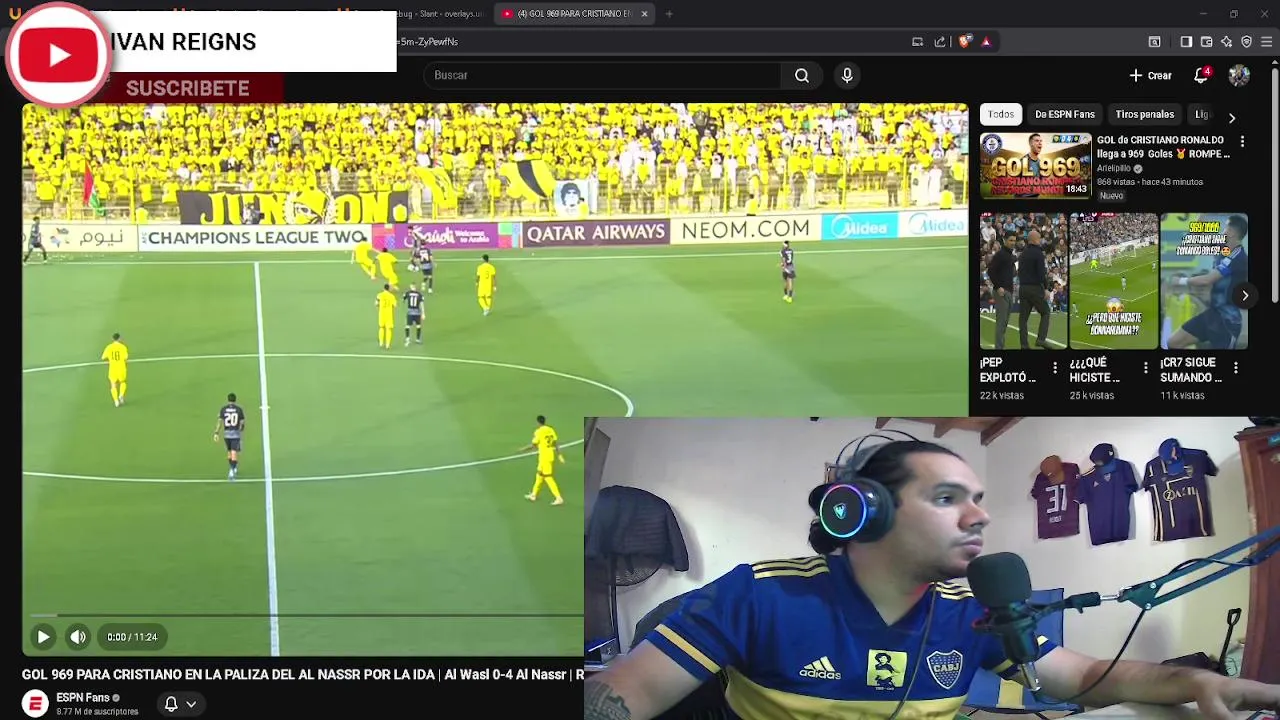Open the browser hamburger menu
This screenshot has height=720, width=1280.
1267,42
